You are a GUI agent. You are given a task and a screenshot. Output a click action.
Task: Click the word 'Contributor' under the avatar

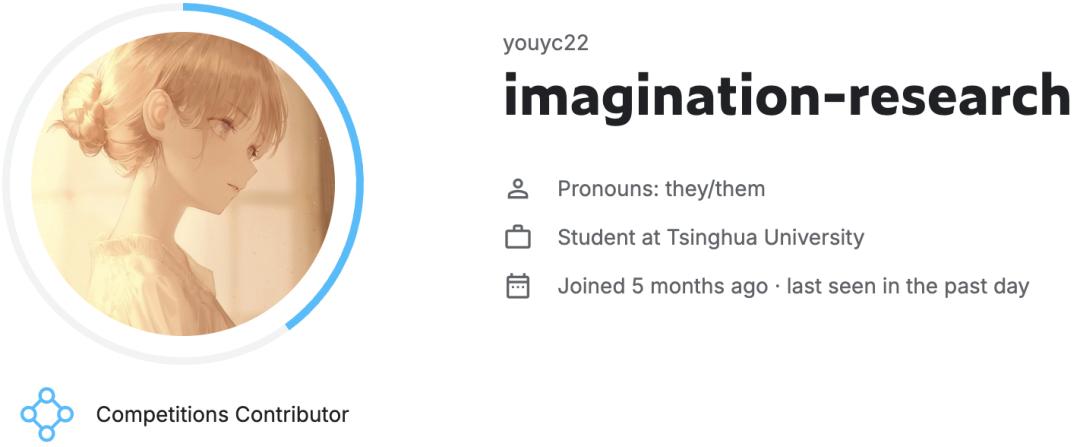pos(291,414)
